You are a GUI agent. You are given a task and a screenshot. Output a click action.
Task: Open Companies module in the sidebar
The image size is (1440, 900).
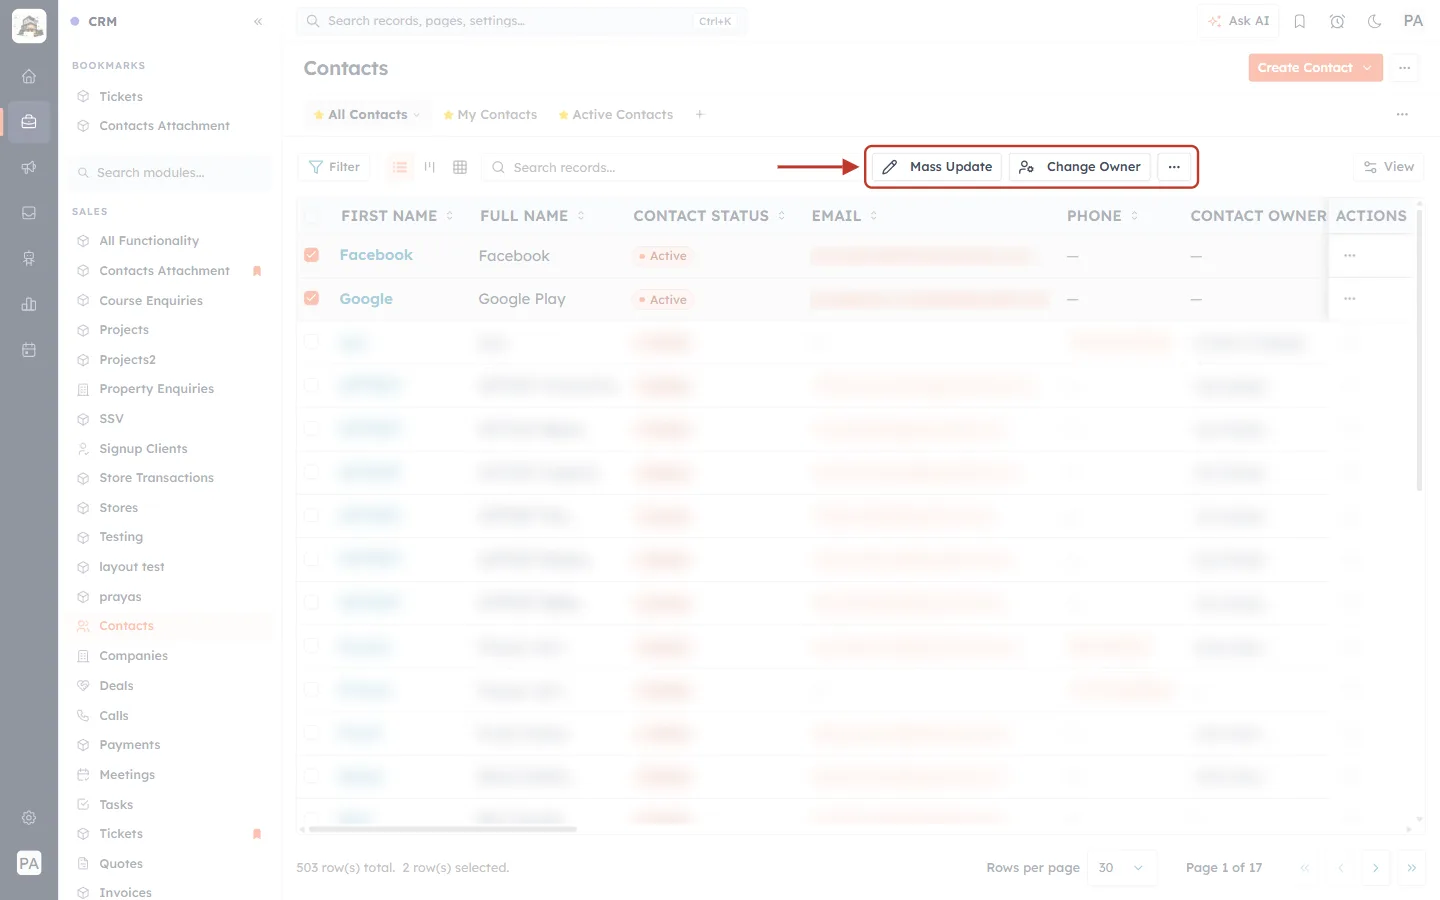click(133, 656)
